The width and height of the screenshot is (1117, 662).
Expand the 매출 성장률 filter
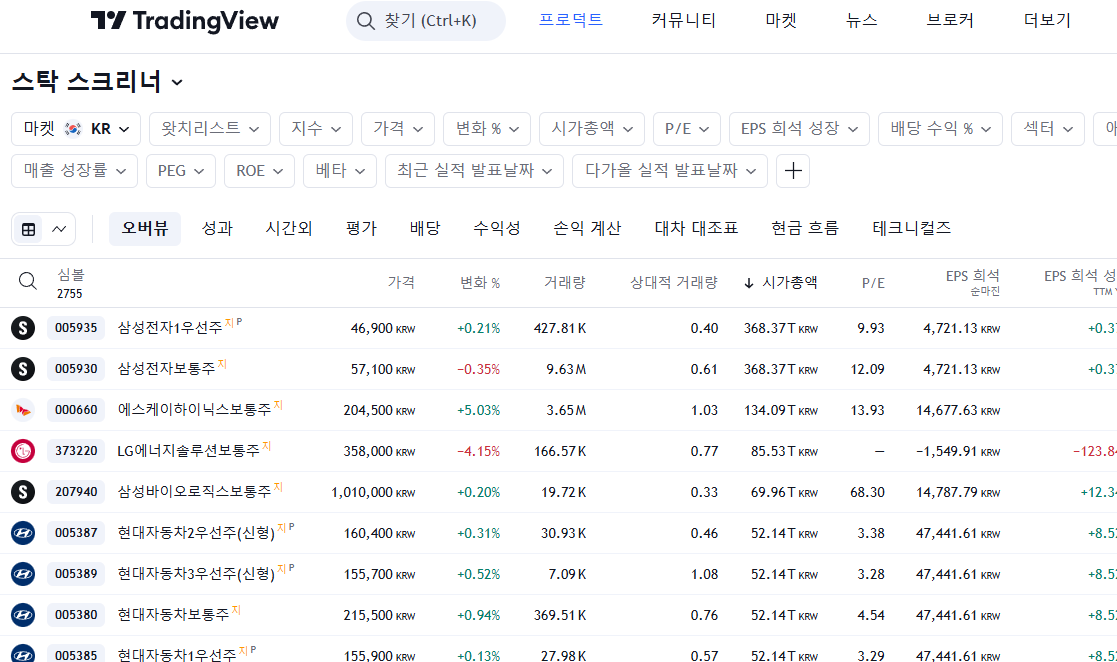click(x=74, y=171)
